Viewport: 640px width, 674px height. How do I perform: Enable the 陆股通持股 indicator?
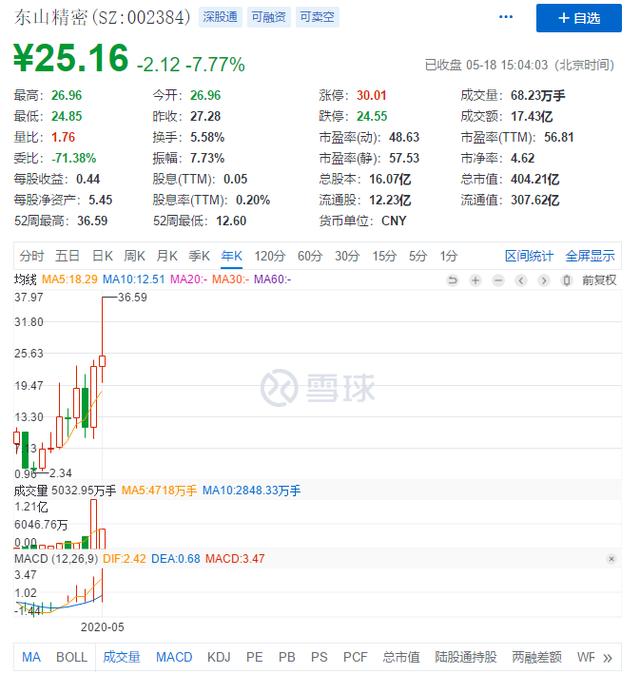click(x=465, y=658)
